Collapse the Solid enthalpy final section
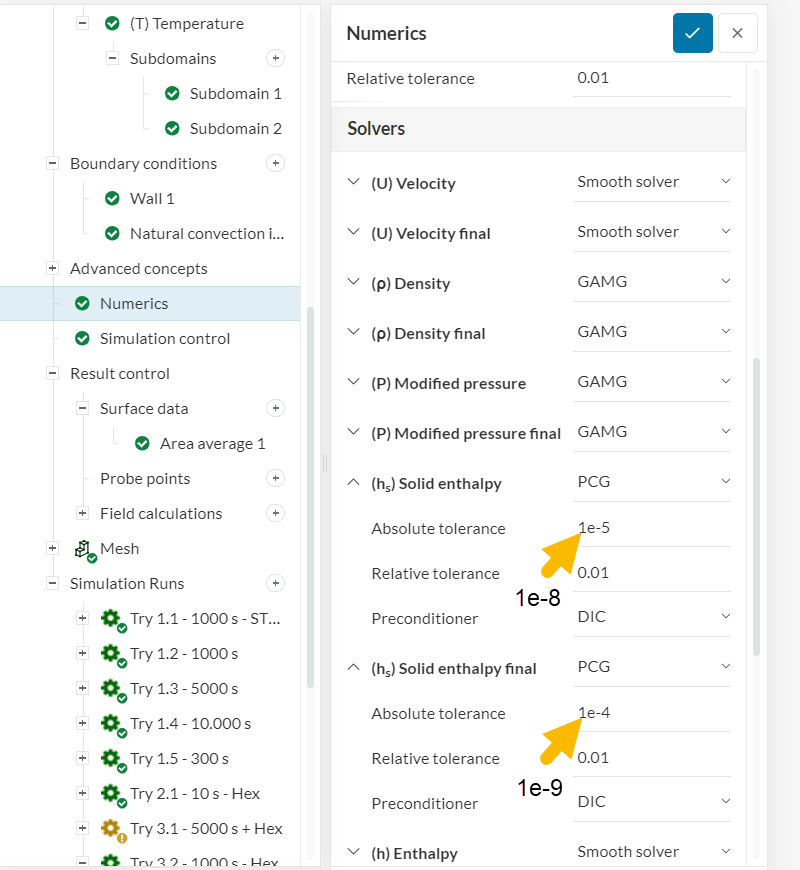The width and height of the screenshot is (800, 870). [x=352, y=668]
